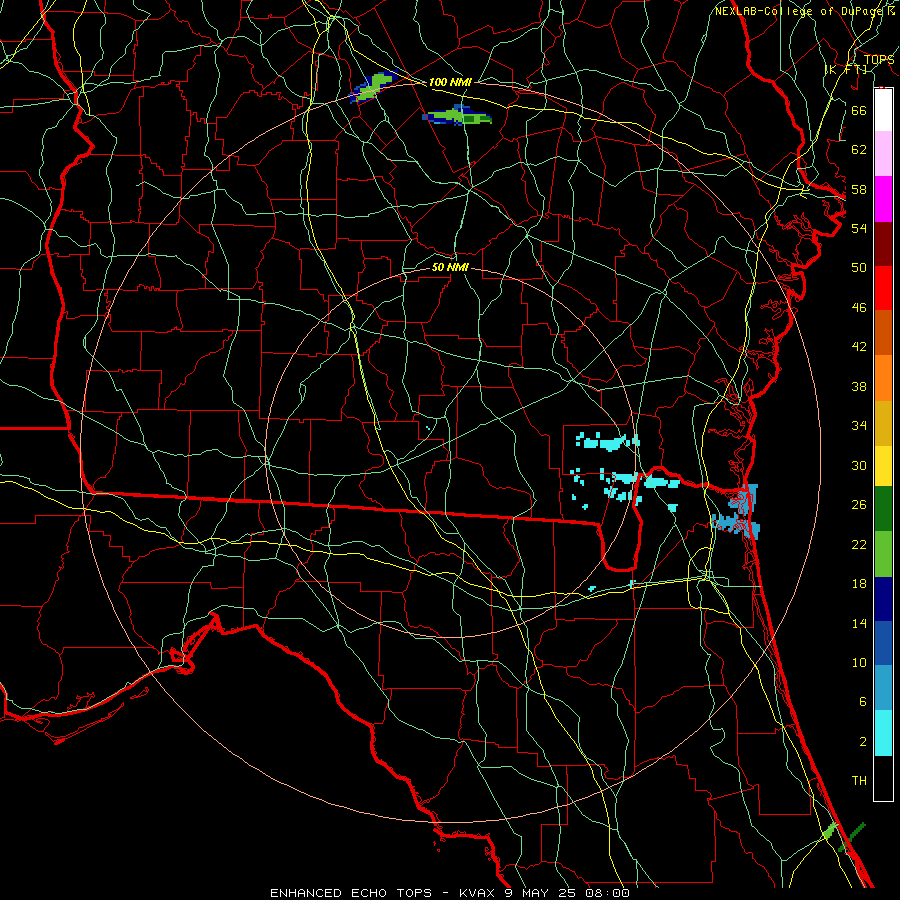Click the medium blue legend swatch
The height and width of the screenshot is (900, 900).
(x=883, y=643)
